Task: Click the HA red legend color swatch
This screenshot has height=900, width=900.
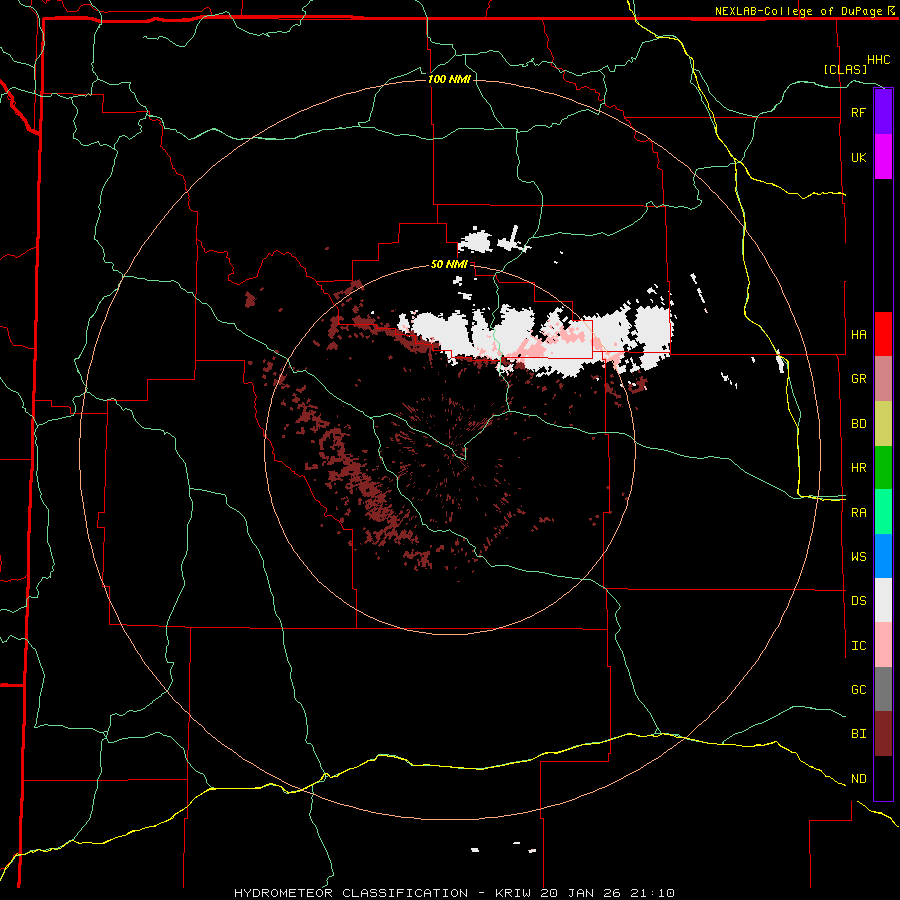Action: pyautogui.click(x=883, y=334)
